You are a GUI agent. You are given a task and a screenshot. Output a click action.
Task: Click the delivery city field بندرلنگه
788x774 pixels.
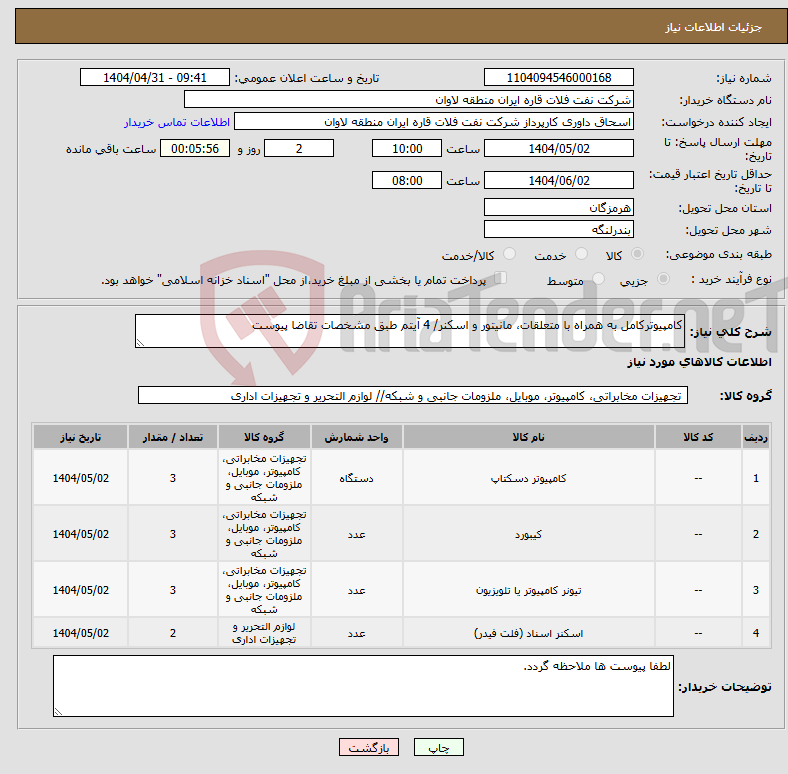click(558, 229)
